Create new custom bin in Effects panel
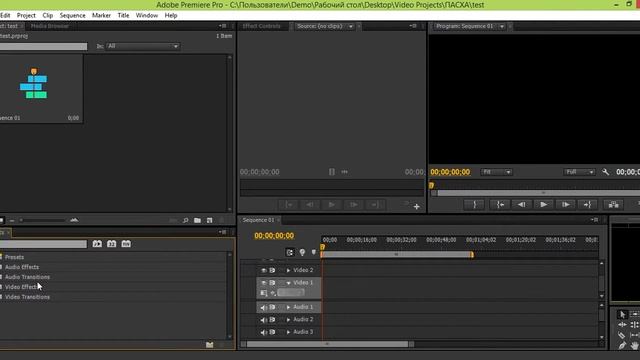640x360 pixels. [x=209, y=345]
